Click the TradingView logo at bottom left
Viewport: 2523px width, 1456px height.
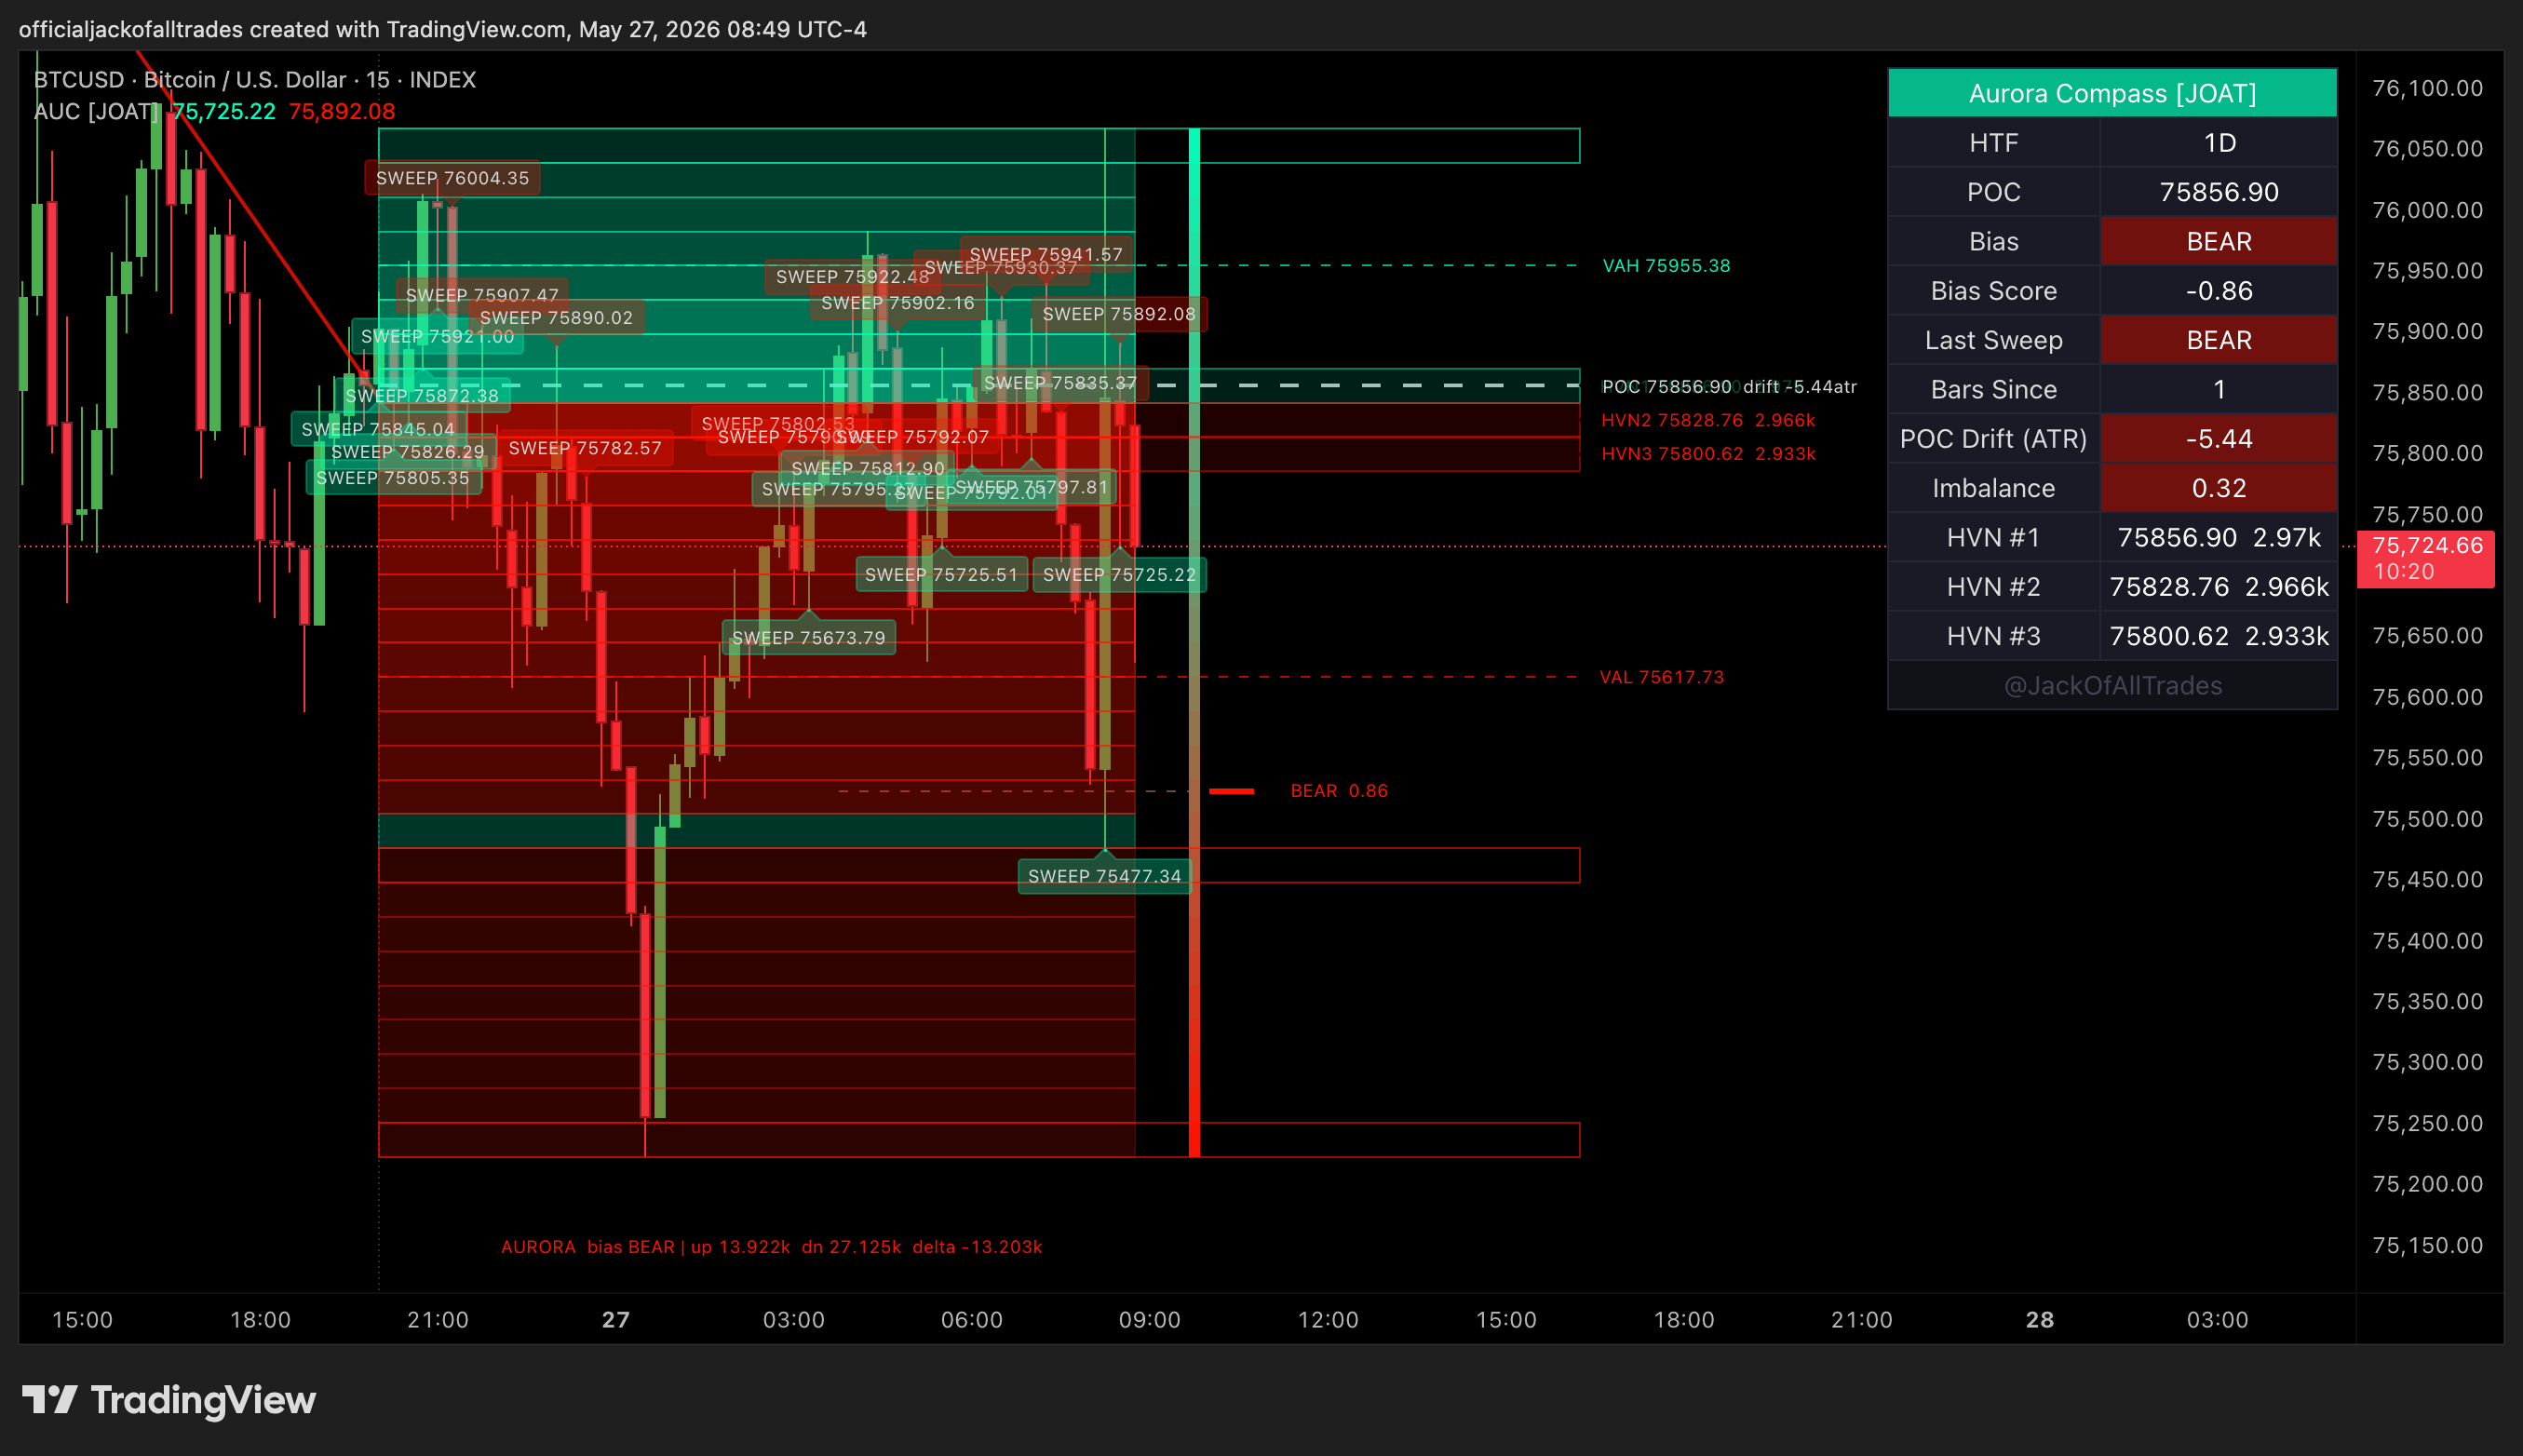168,1400
